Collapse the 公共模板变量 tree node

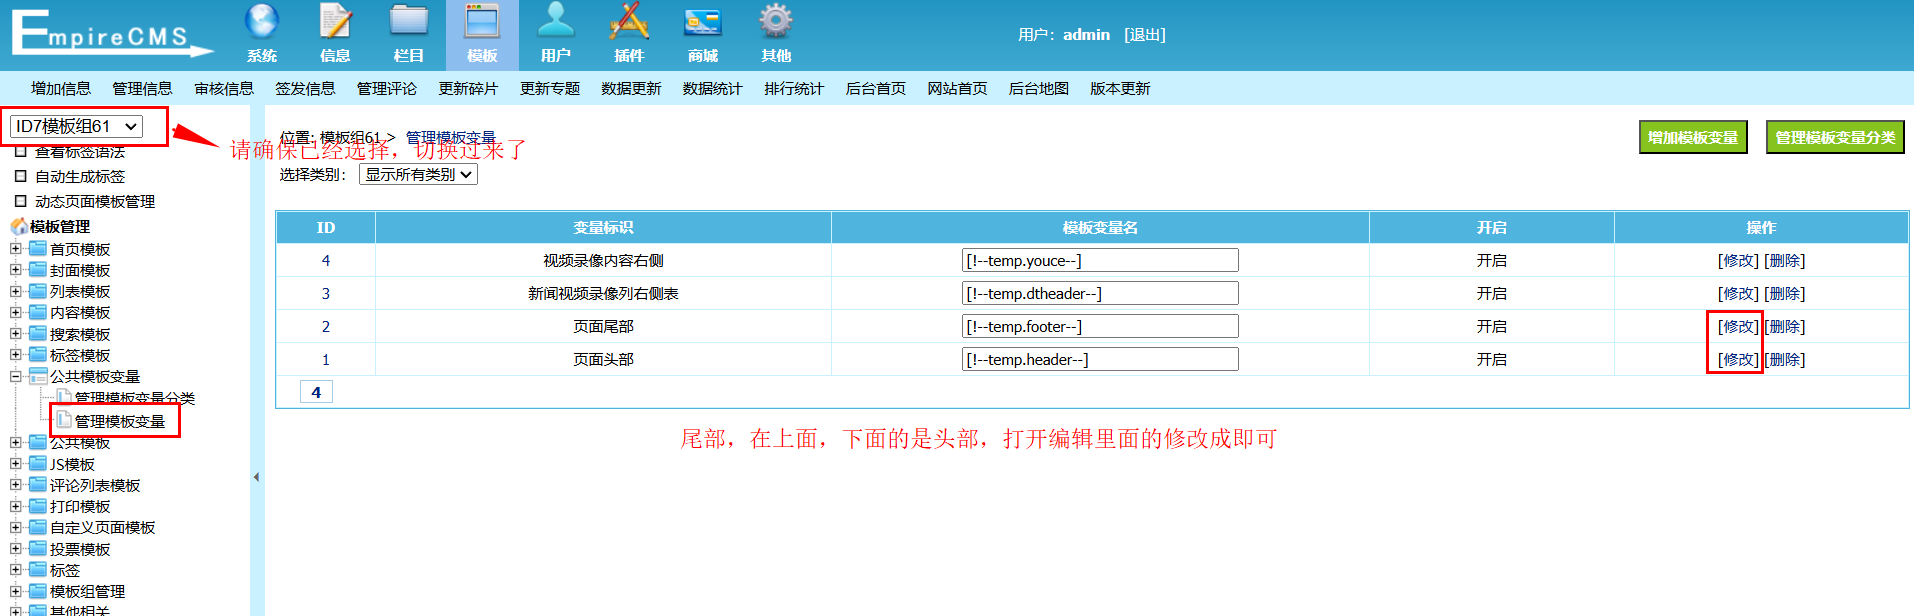(x=16, y=377)
